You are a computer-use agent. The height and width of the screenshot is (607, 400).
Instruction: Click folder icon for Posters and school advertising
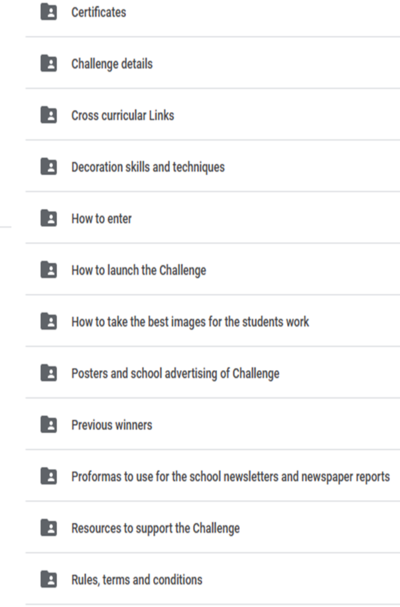pos(49,373)
